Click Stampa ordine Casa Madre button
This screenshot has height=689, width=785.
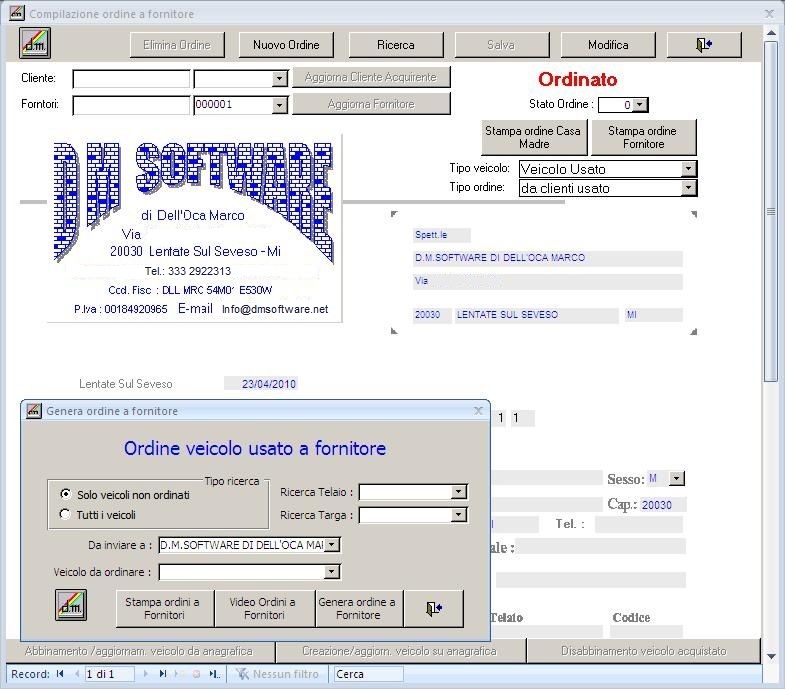(x=534, y=137)
